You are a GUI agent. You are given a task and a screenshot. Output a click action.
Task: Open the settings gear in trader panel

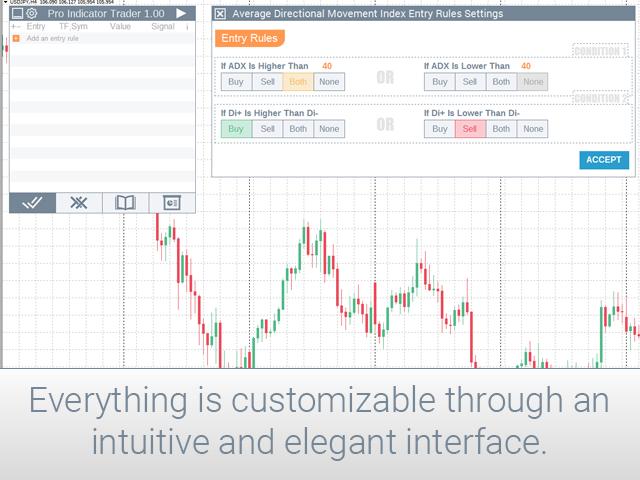31,13
